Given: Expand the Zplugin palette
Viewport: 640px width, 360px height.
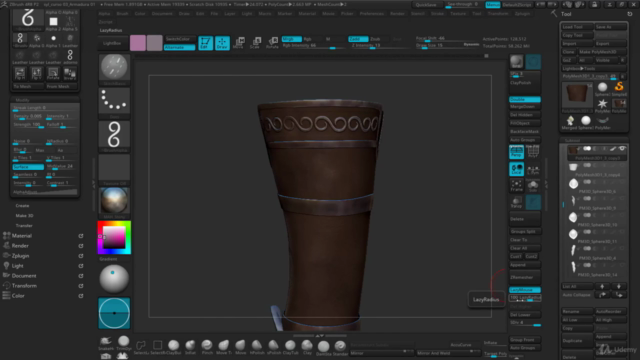Looking at the screenshot, I should (x=20, y=256).
